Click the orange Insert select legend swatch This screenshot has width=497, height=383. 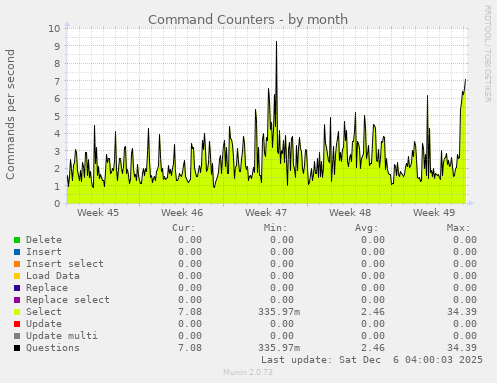tap(17, 264)
